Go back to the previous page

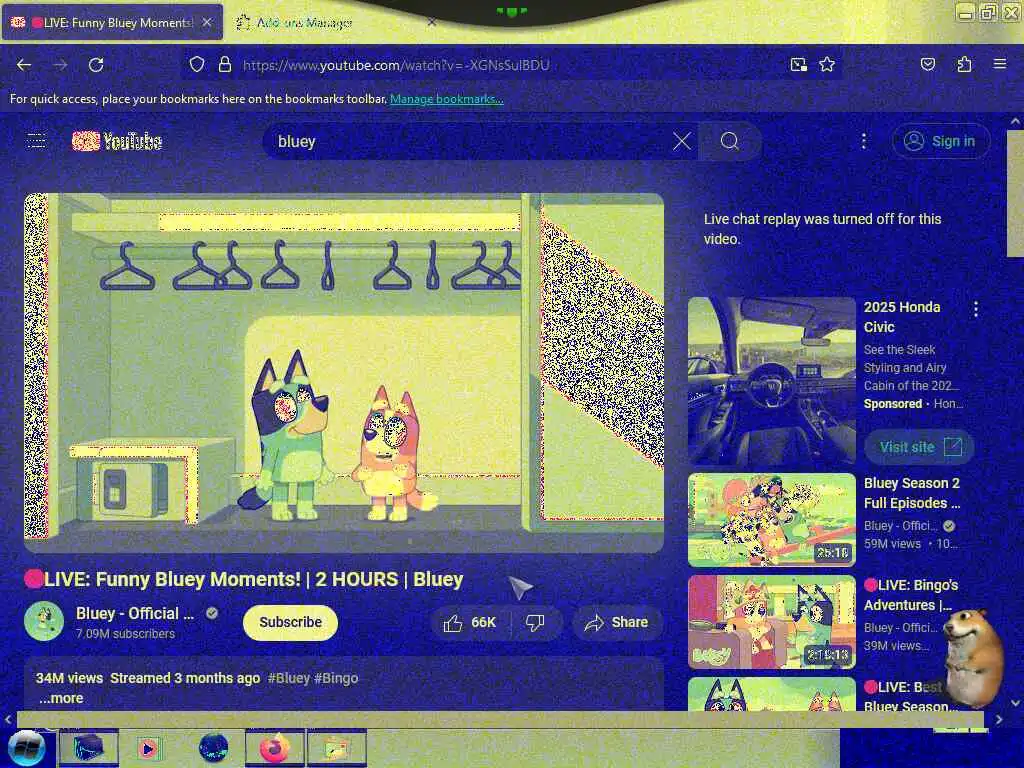pyautogui.click(x=24, y=65)
